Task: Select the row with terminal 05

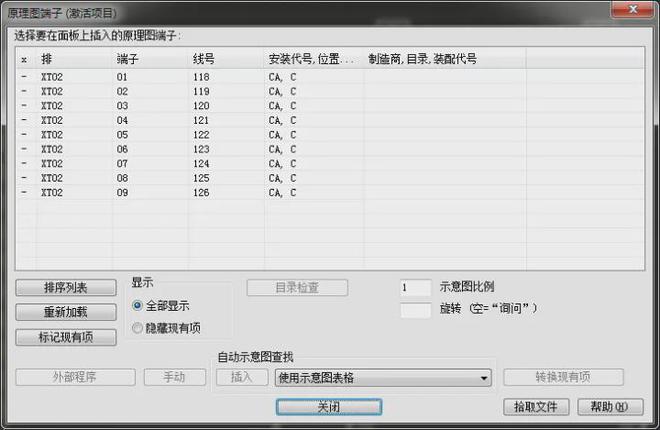Action: coord(330,135)
